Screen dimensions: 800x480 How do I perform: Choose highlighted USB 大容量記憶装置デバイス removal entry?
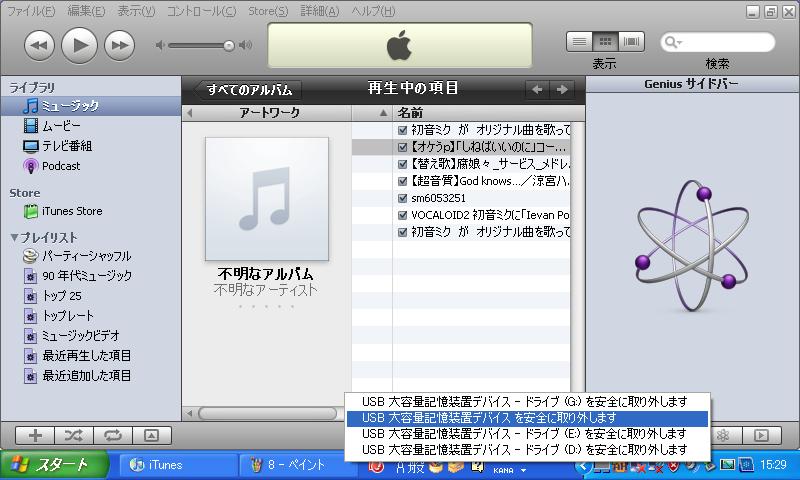[527, 418]
